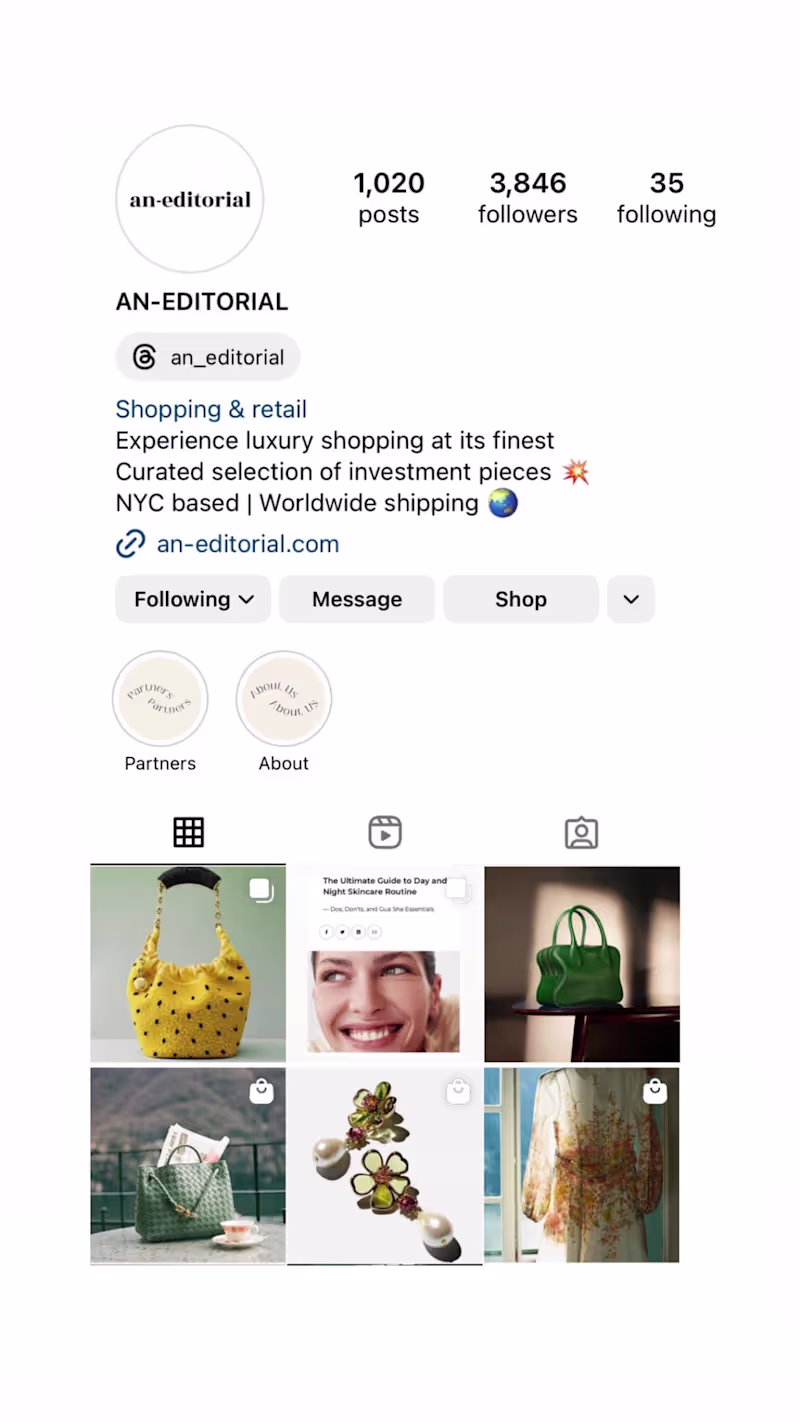Viewport: 800px width, 1422px height.
Task: Open the green handbag on table post
Action: click(582, 964)
